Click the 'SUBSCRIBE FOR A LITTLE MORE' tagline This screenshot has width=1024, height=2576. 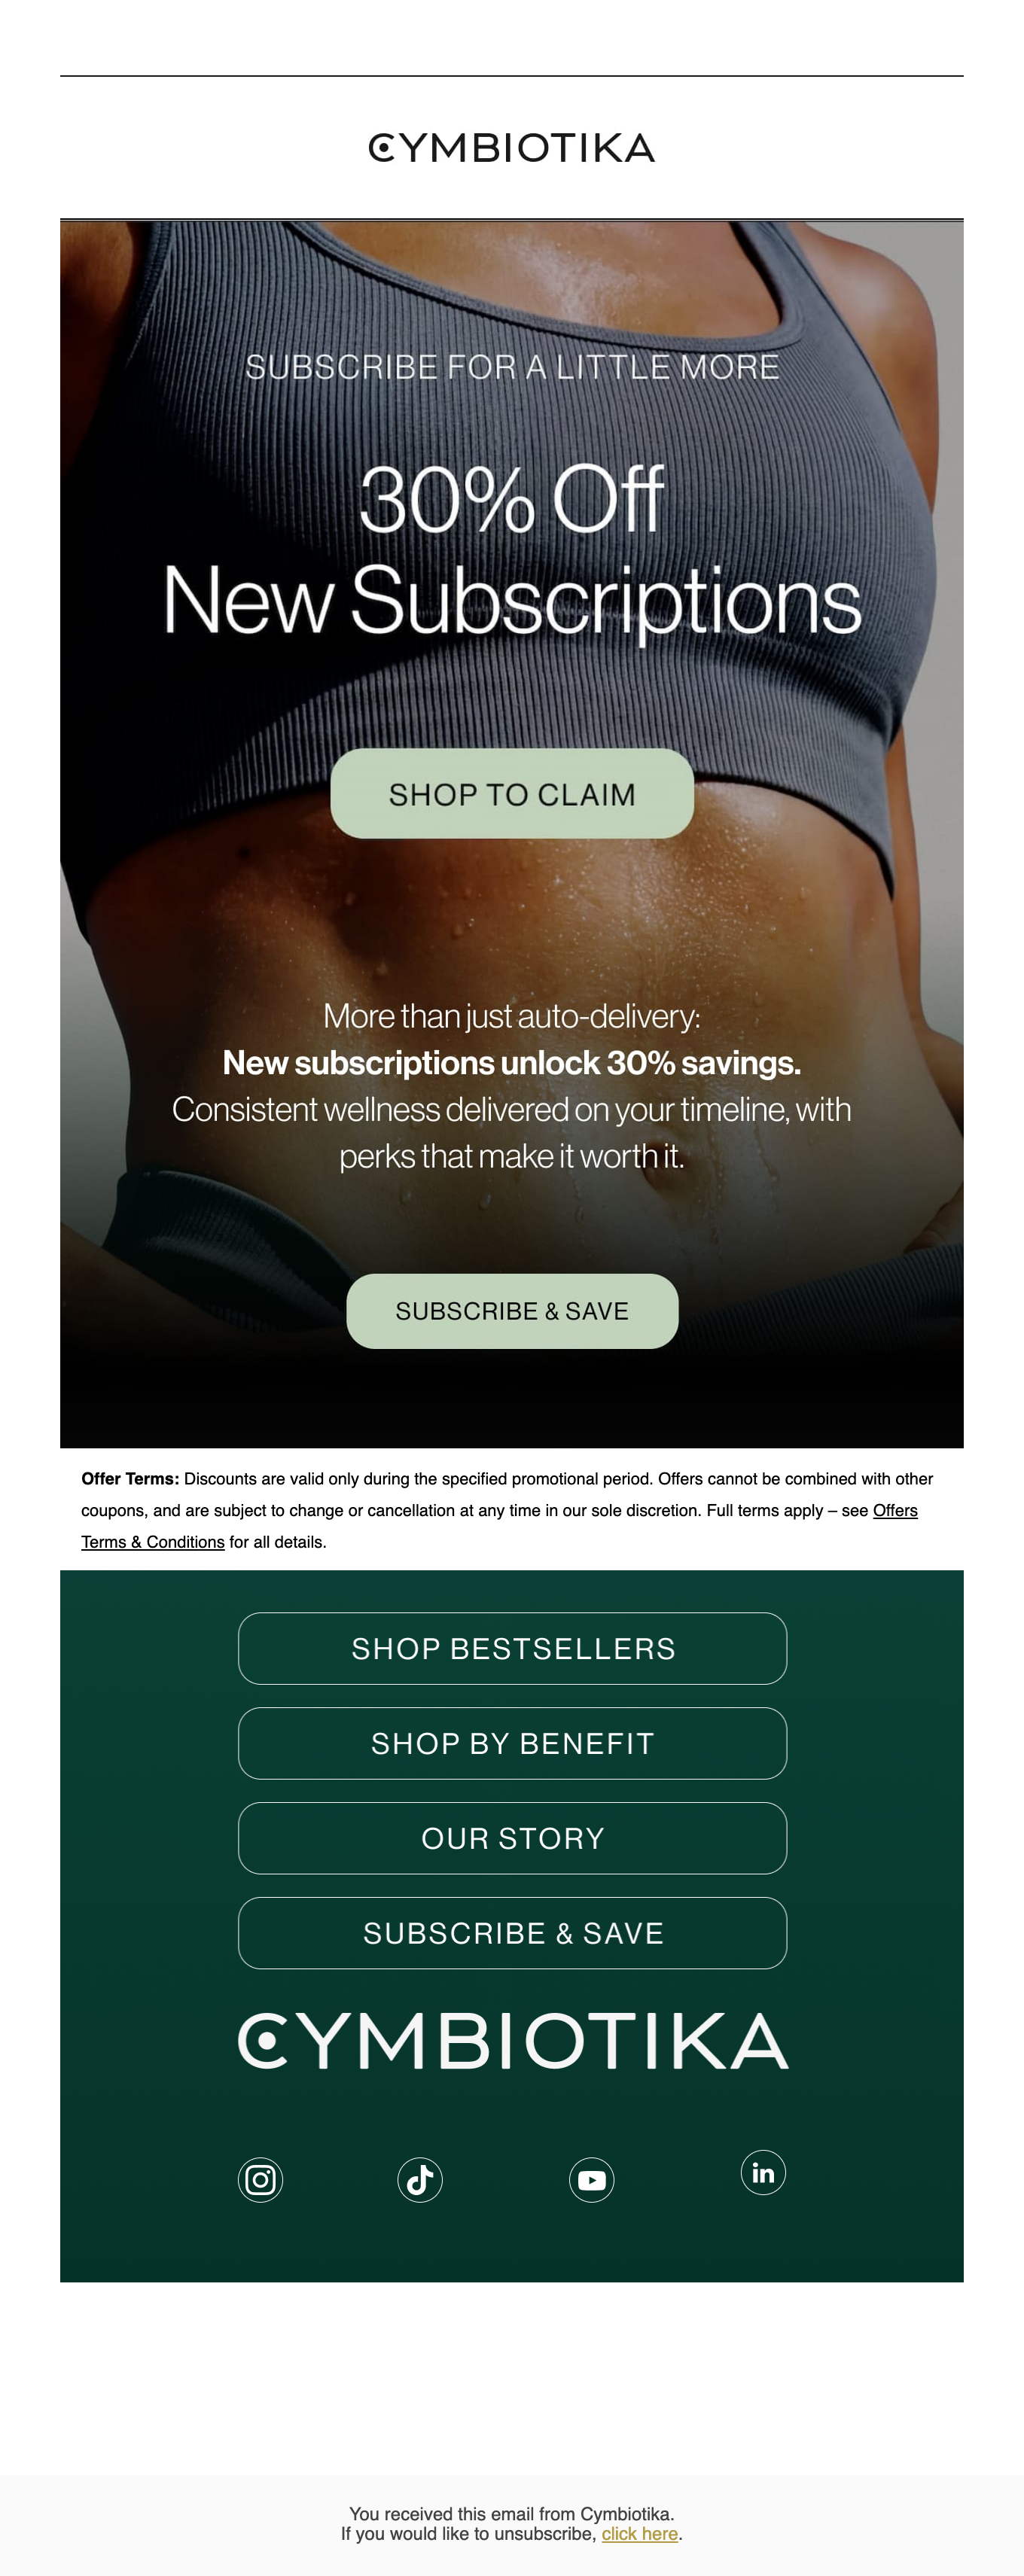point(512,367)
